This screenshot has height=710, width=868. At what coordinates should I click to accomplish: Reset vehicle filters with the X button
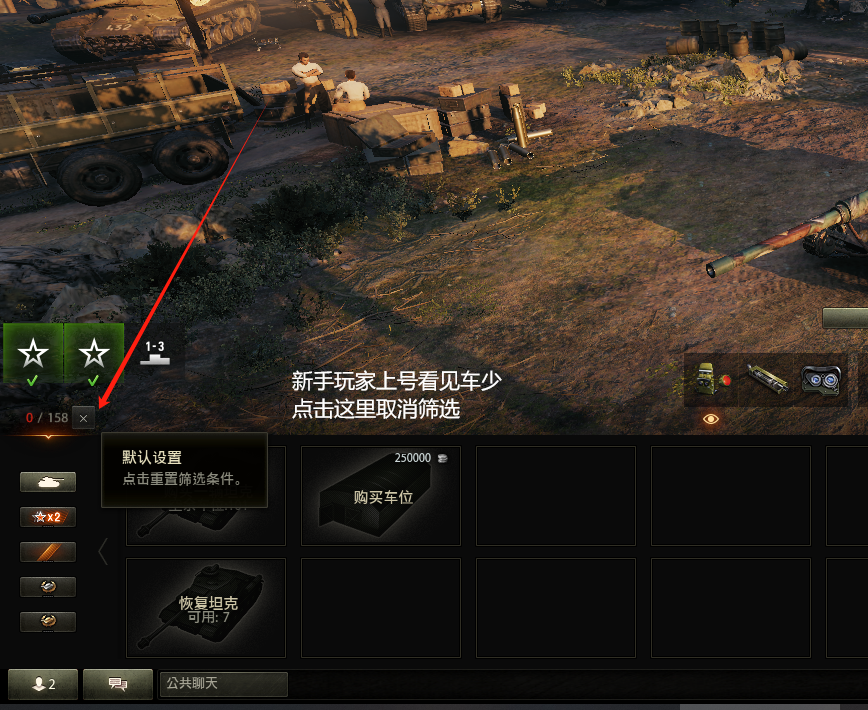click(x=83, y=418)
